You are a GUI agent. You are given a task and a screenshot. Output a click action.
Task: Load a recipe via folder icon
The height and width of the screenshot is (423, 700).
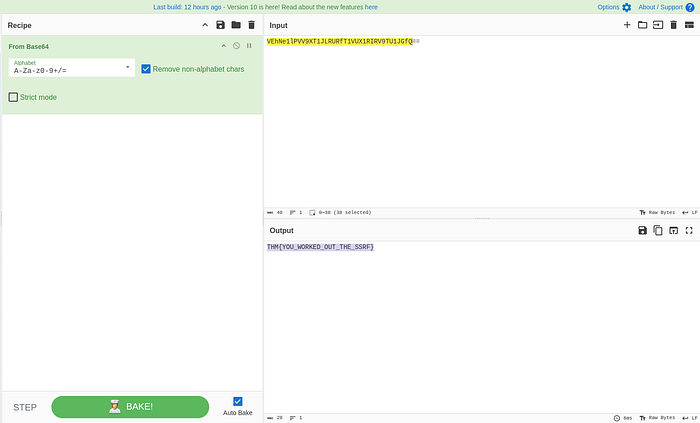tap(236, 25)
